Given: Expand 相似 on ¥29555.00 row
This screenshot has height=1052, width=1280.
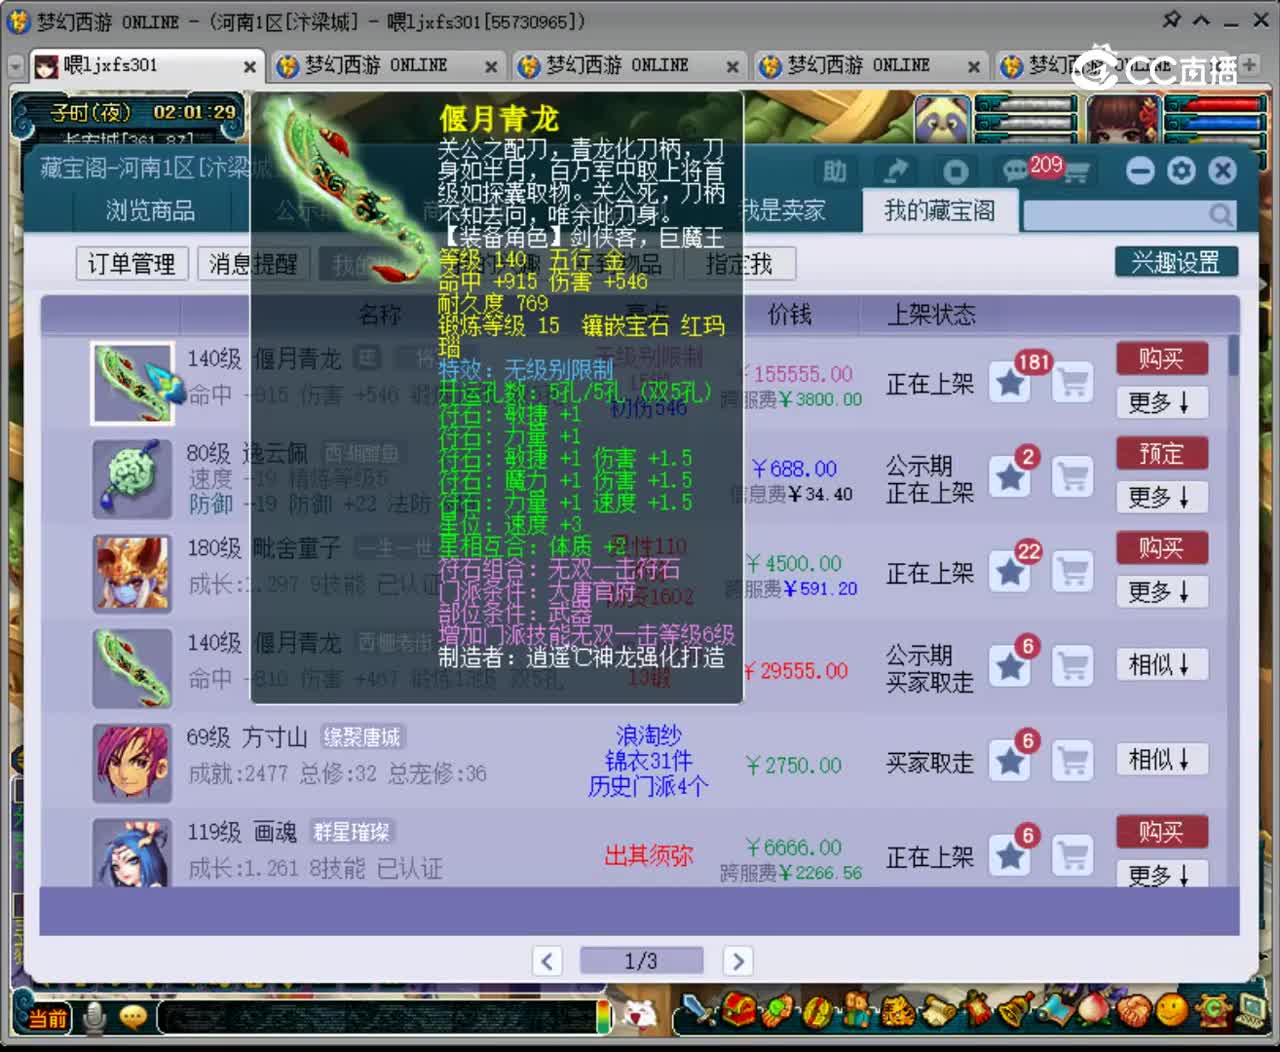Looking at the screenshot, I should point(1161,665).
